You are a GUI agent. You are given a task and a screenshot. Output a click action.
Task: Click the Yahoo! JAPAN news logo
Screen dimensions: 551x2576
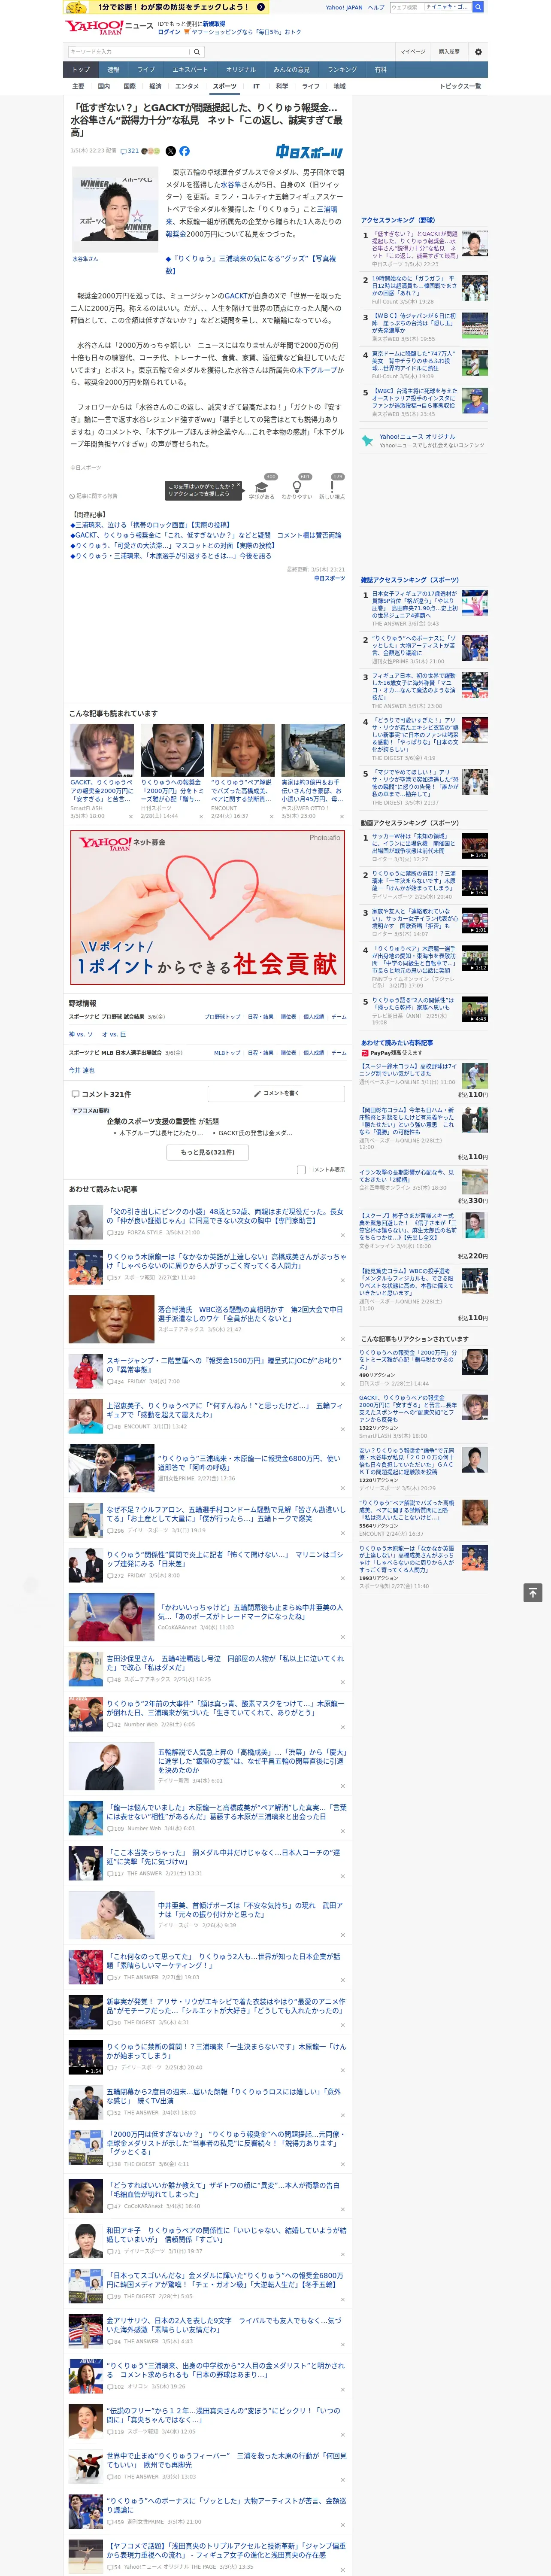click(x=109, y=27)
